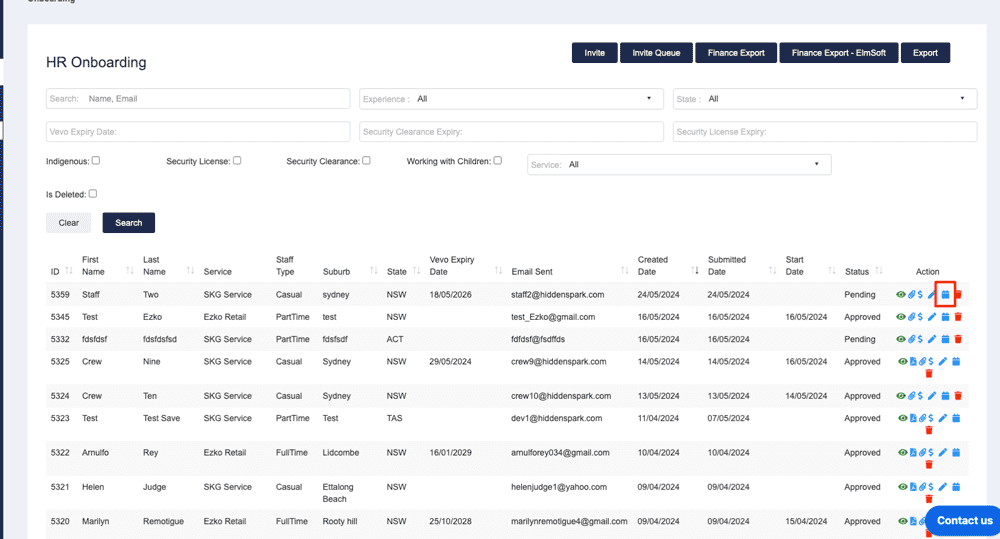View Crew Ten record with eye icon
This screenshot has height=539, width=1000.
click(901, 396)
